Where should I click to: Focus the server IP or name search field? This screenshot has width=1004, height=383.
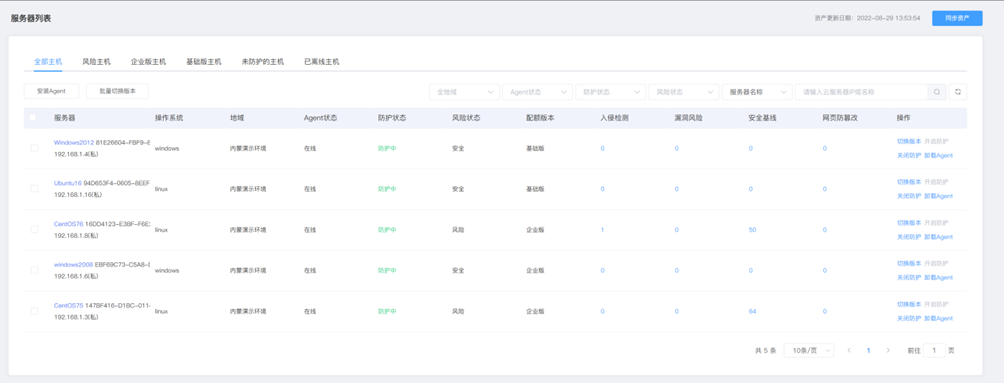point(862,92)
